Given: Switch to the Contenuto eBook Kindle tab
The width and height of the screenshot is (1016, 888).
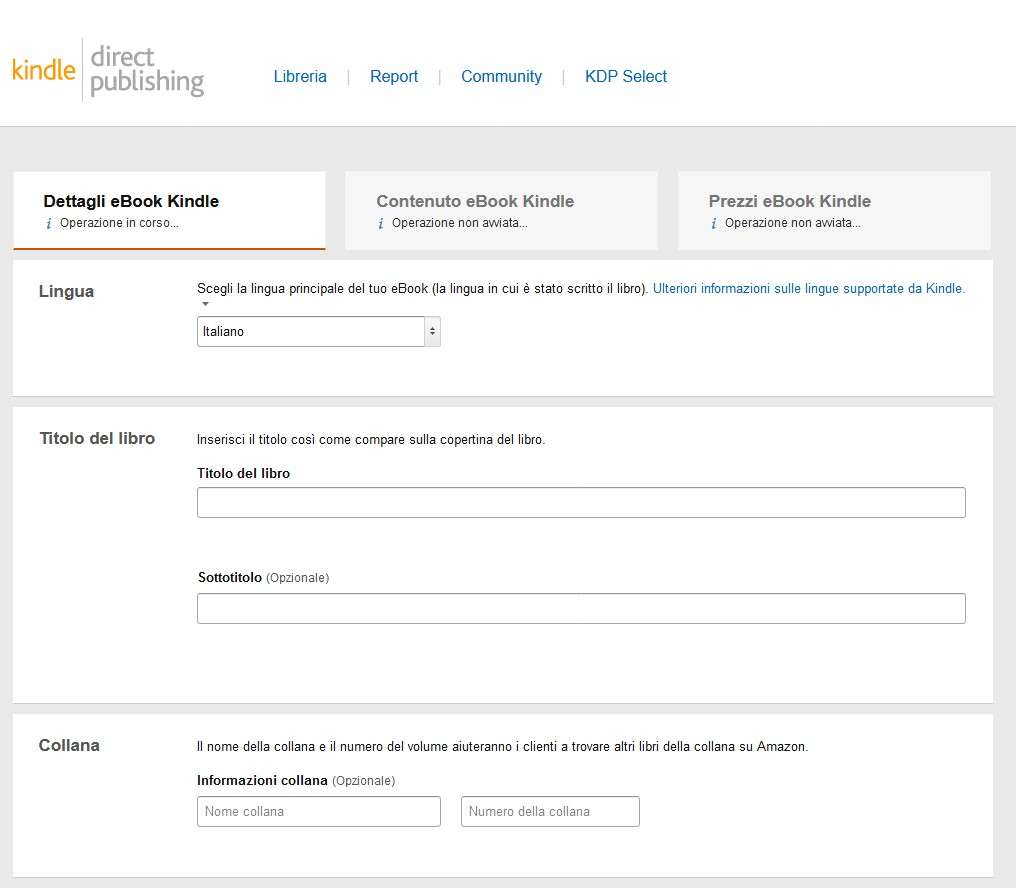Looking at the screenshot, I should point(475,201).
